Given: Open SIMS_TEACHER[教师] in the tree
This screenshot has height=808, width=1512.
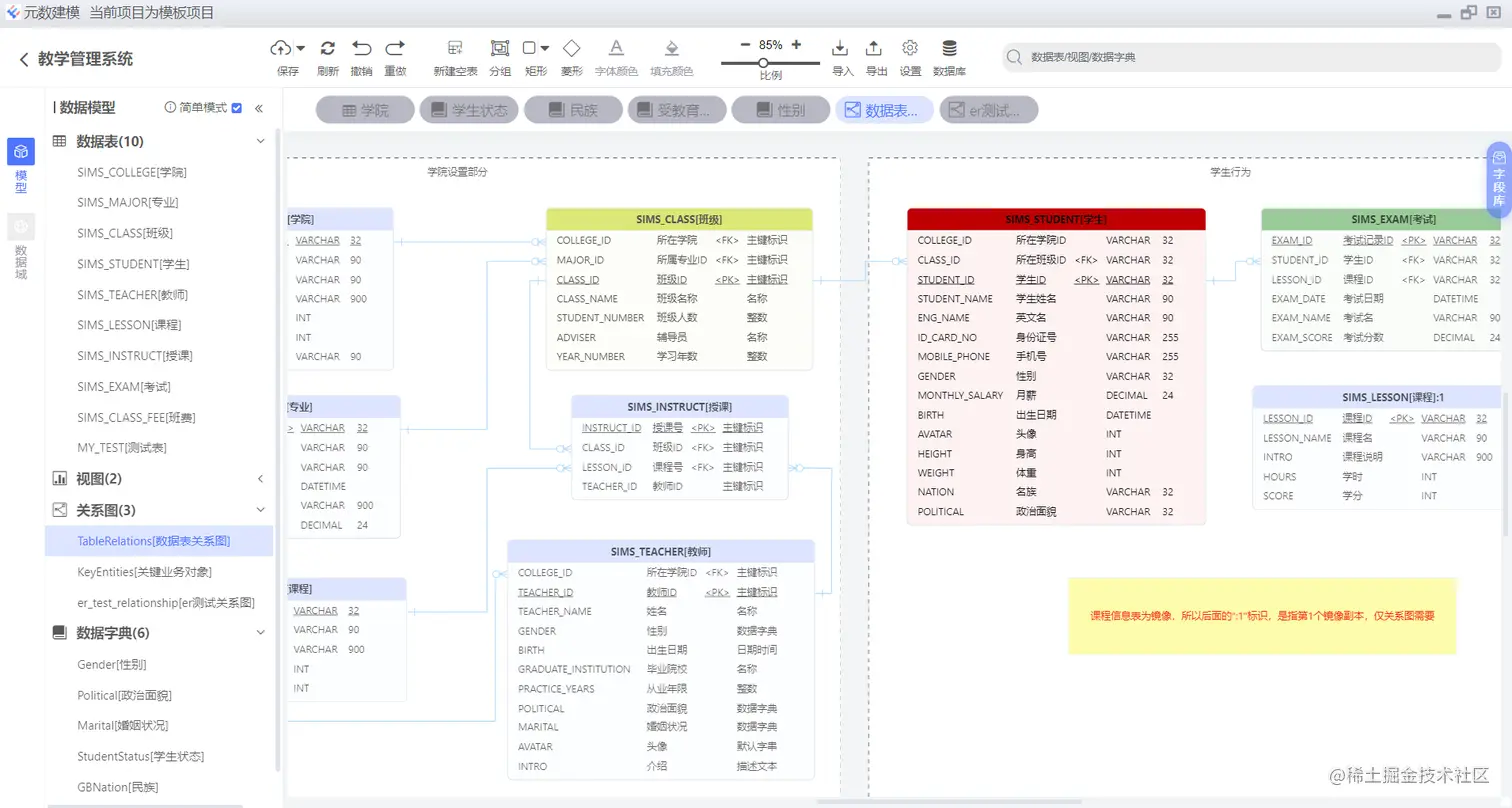Looking at the screenshot, I should [x=132, y=295].
